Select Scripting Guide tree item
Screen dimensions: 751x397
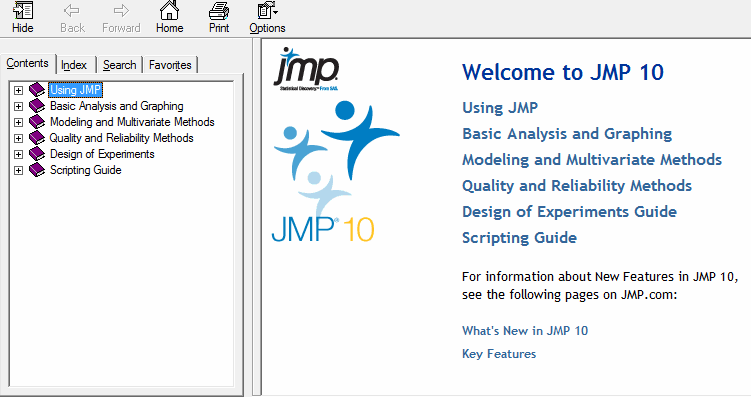86,170
